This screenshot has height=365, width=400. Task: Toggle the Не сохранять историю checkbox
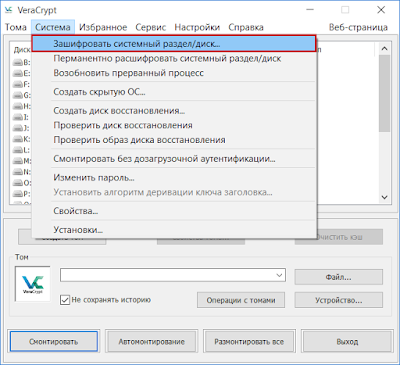point(65,300)
